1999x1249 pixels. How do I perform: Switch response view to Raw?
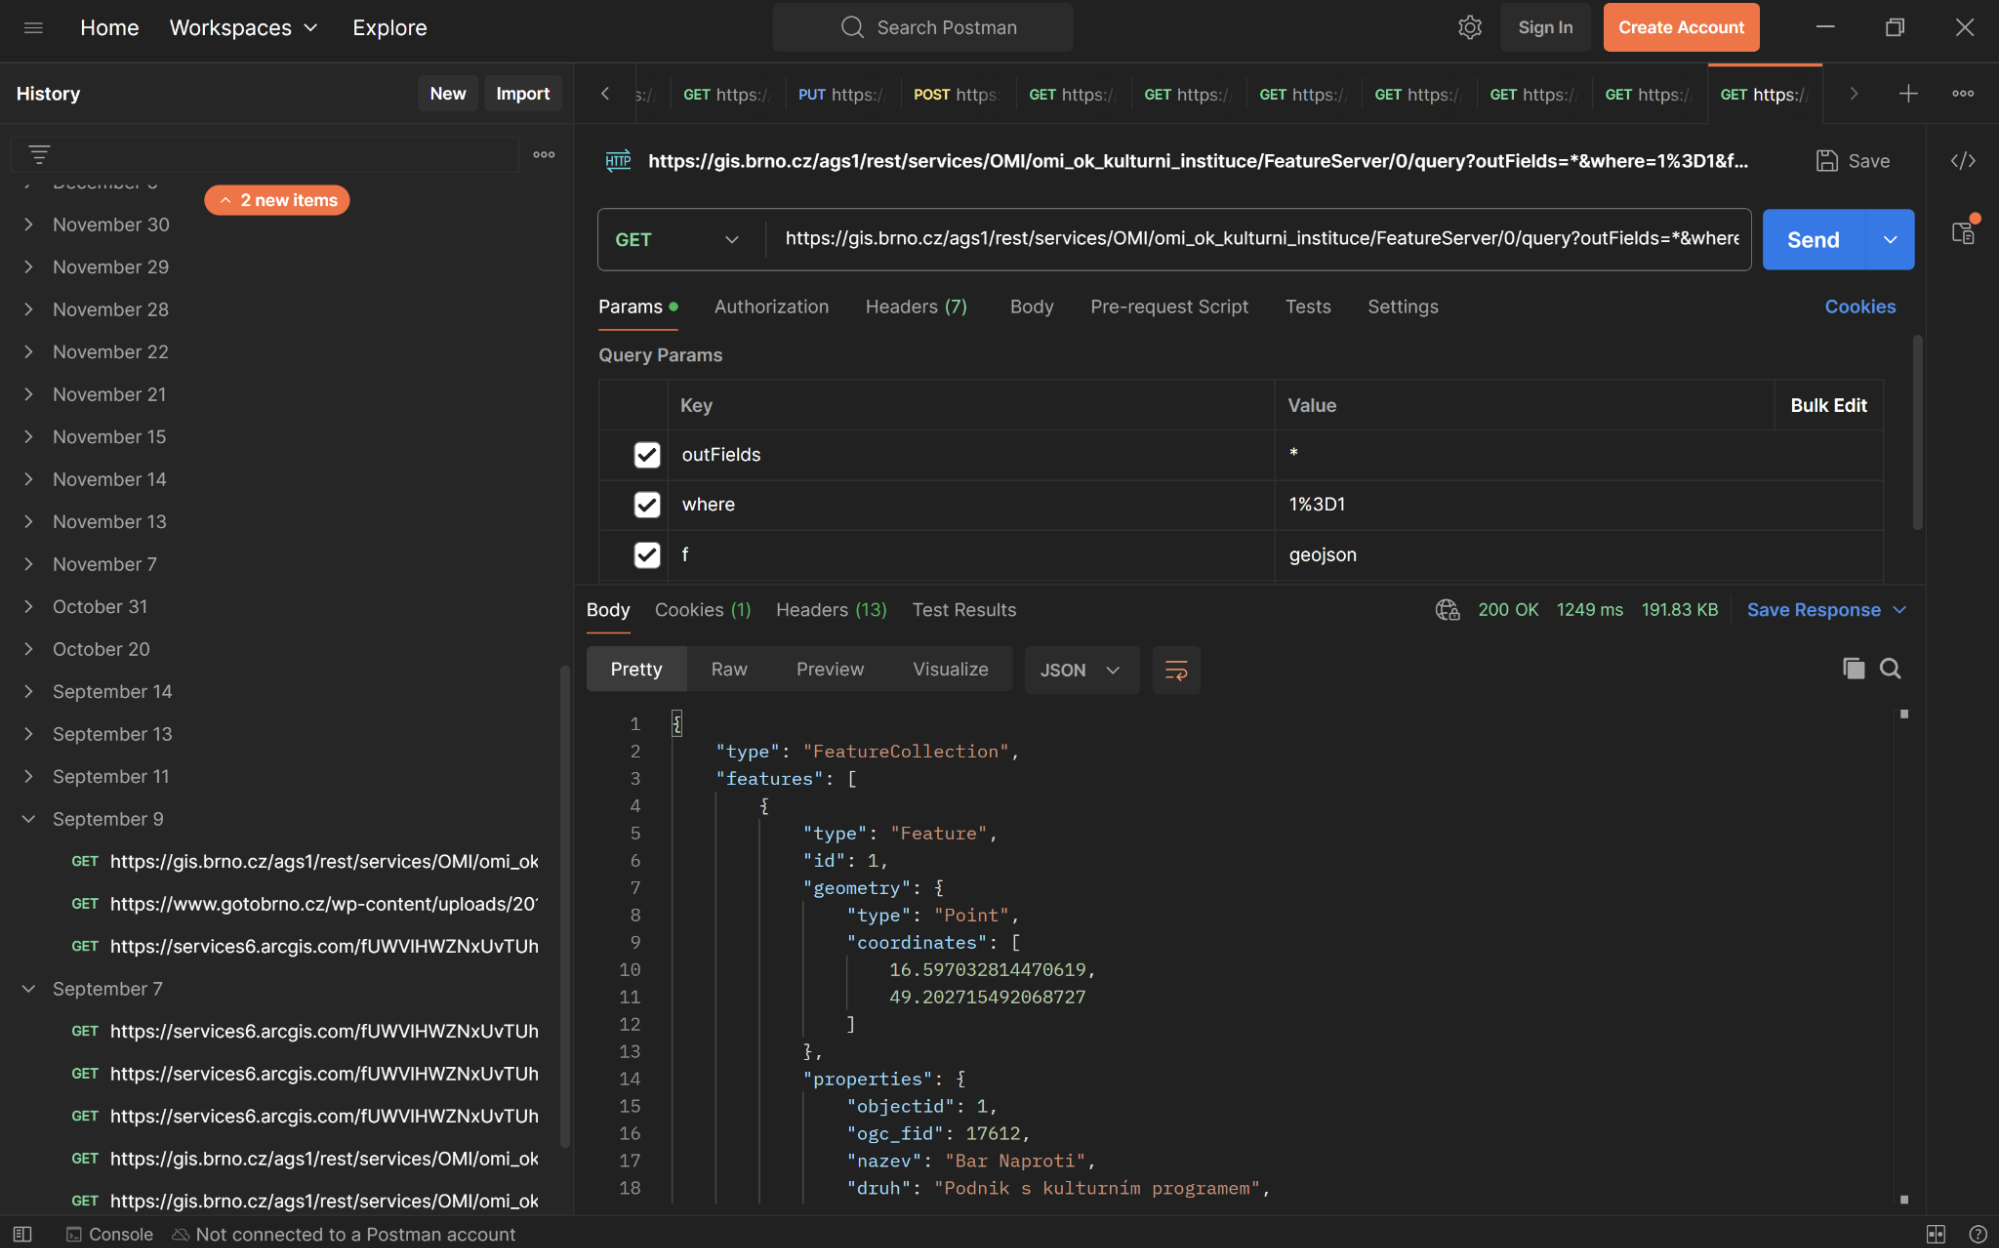729,669
